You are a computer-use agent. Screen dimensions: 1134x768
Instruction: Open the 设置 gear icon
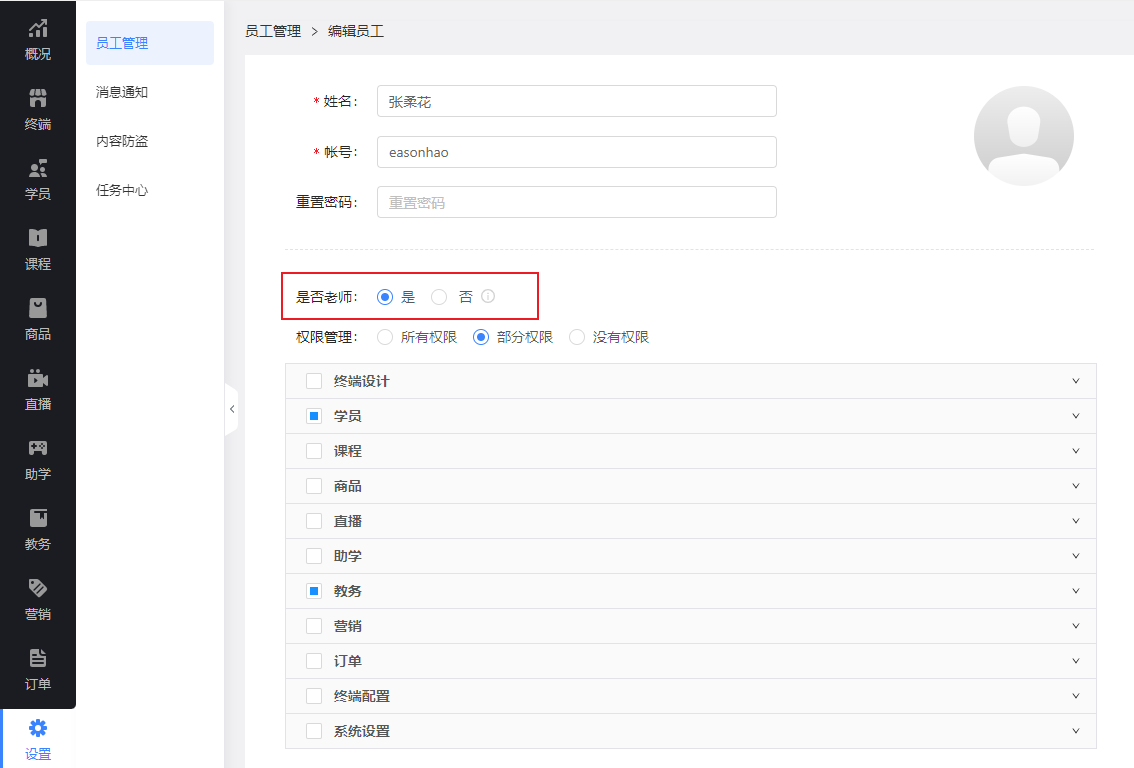coord(38,728)
